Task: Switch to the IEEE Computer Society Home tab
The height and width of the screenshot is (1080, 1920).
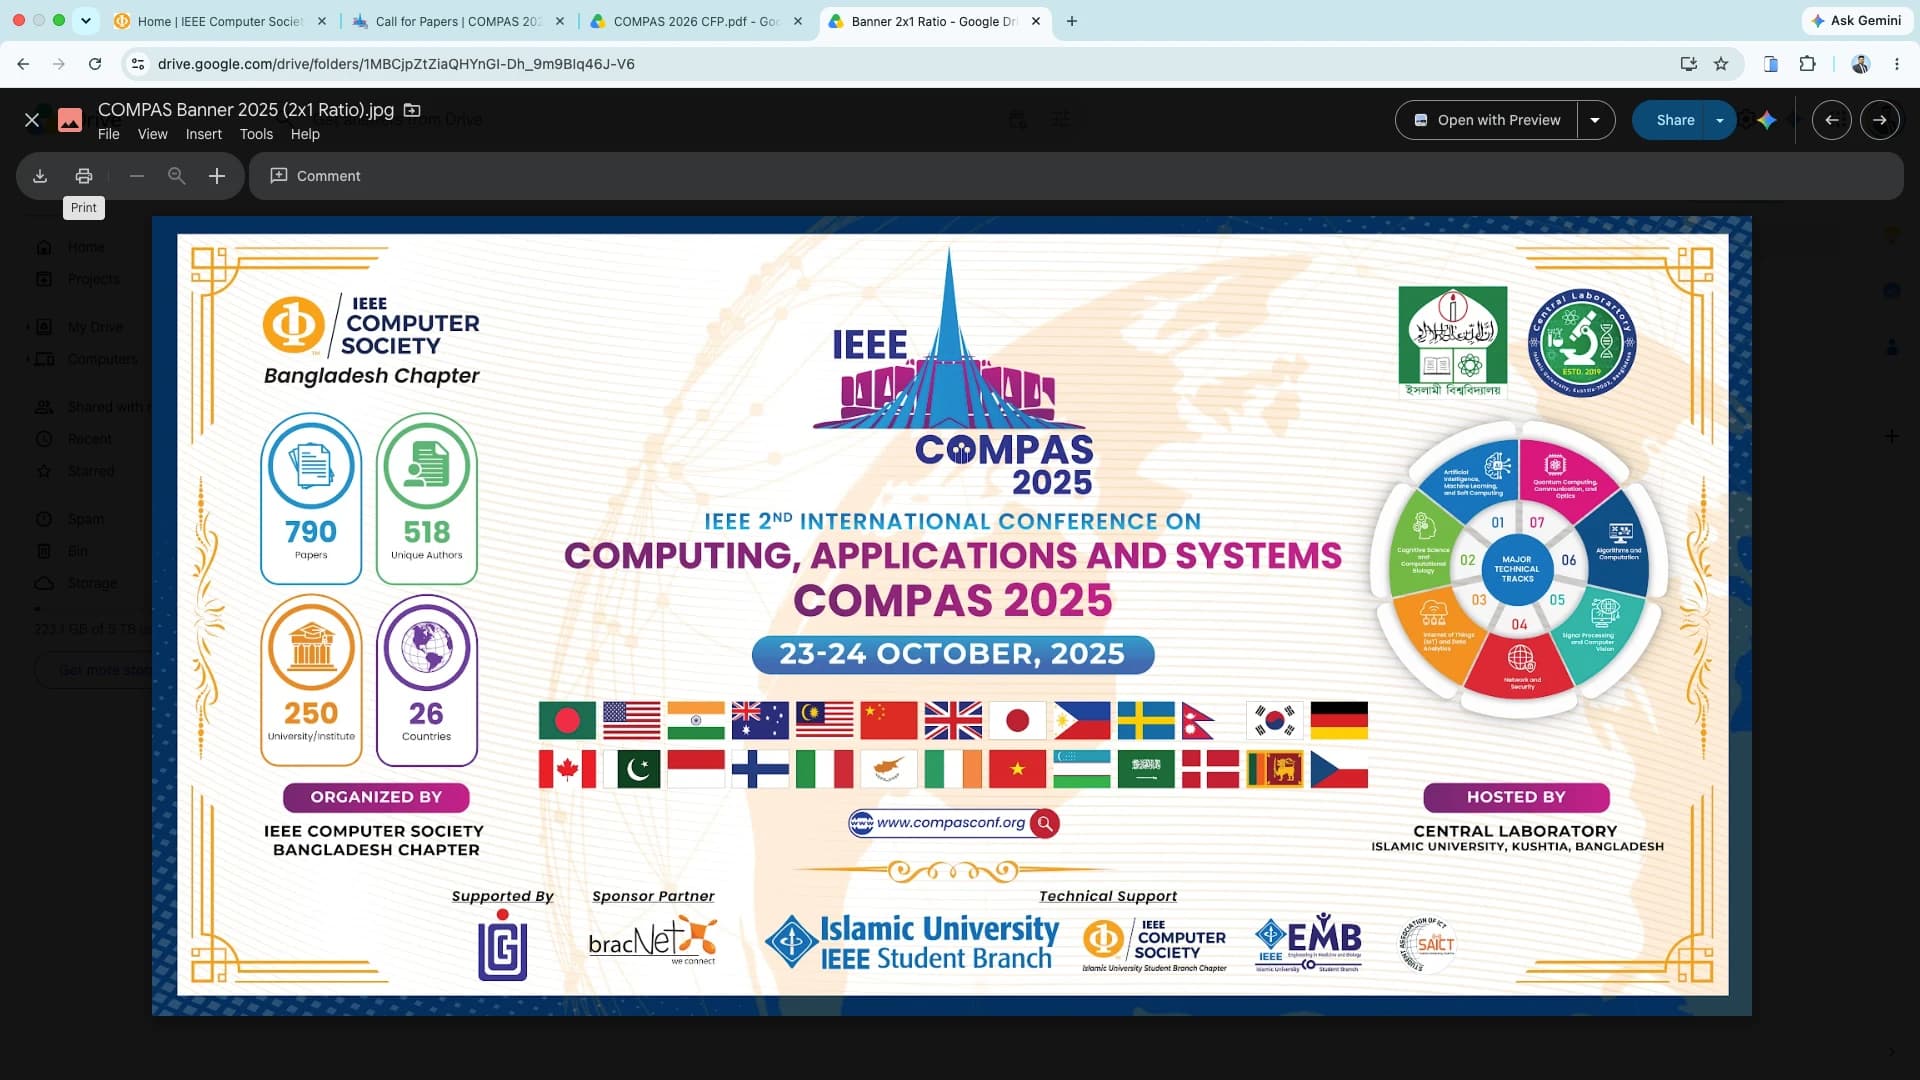Action: click(x=219, y=21)
